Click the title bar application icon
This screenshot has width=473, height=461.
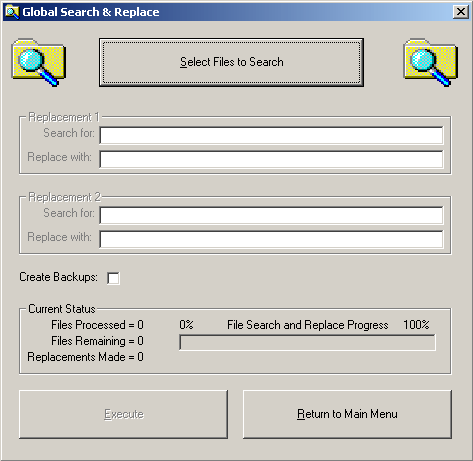[x=12, y=12]
